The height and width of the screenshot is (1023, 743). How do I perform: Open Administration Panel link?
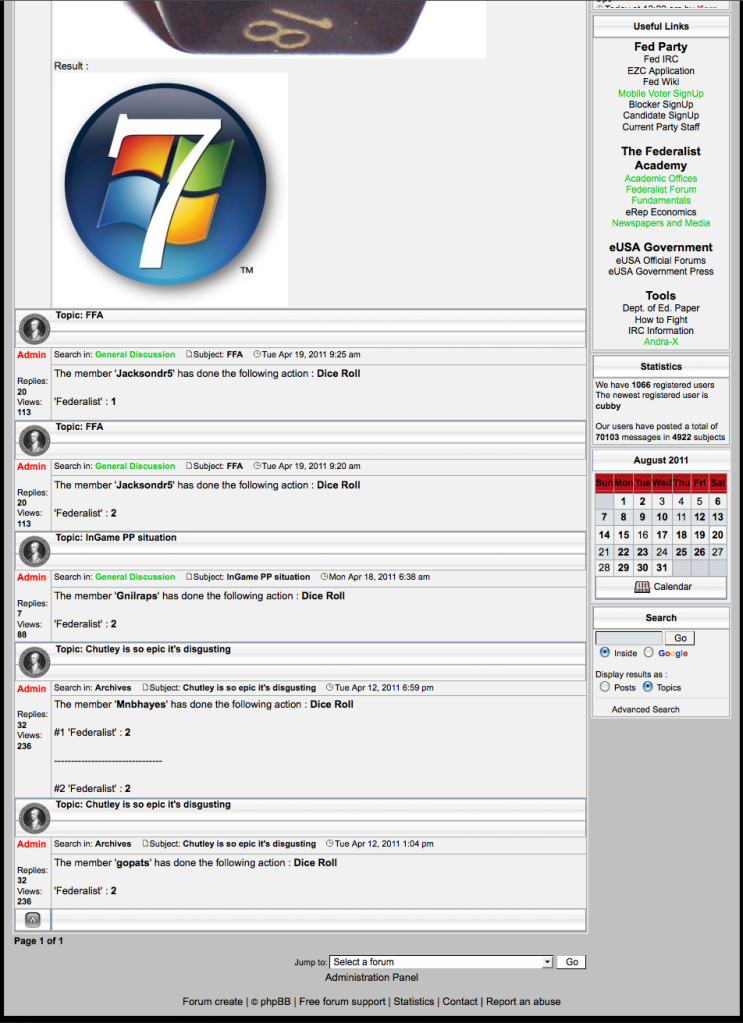coord(372,977)
